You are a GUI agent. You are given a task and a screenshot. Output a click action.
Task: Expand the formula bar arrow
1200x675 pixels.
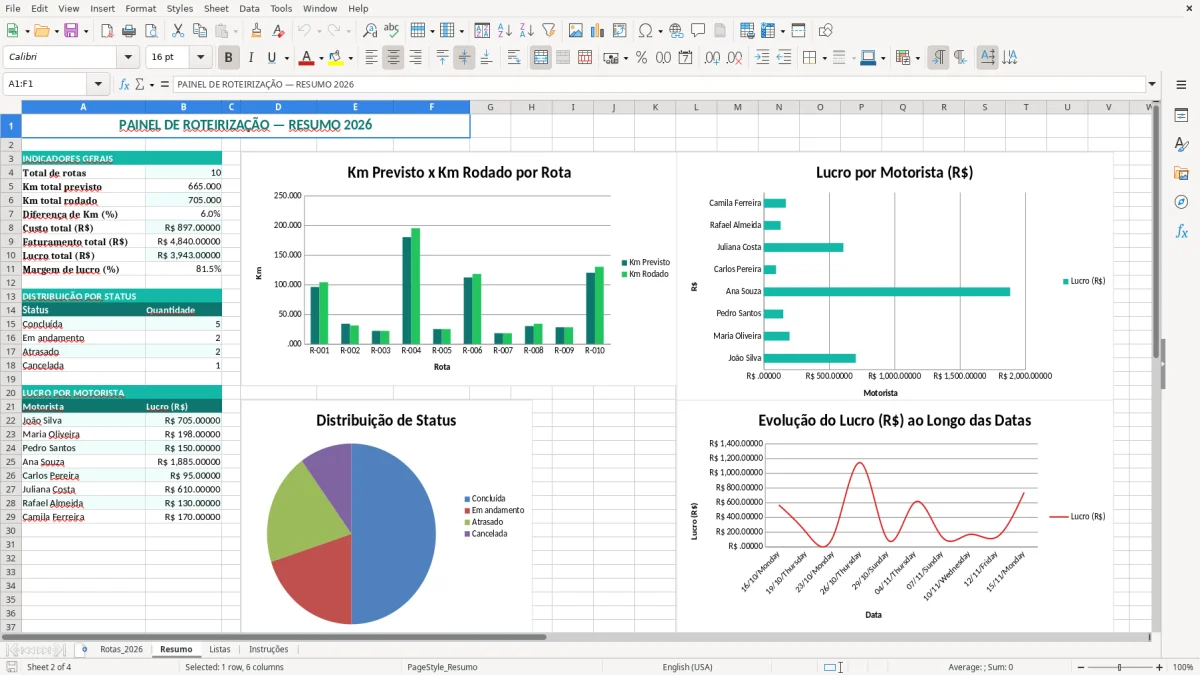click(1152, 84)
